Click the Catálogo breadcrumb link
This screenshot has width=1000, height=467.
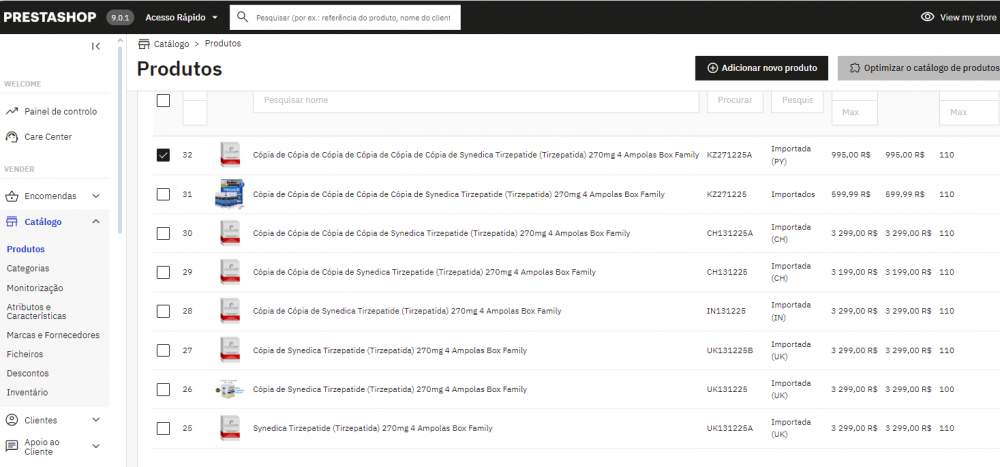click(172, 44)
